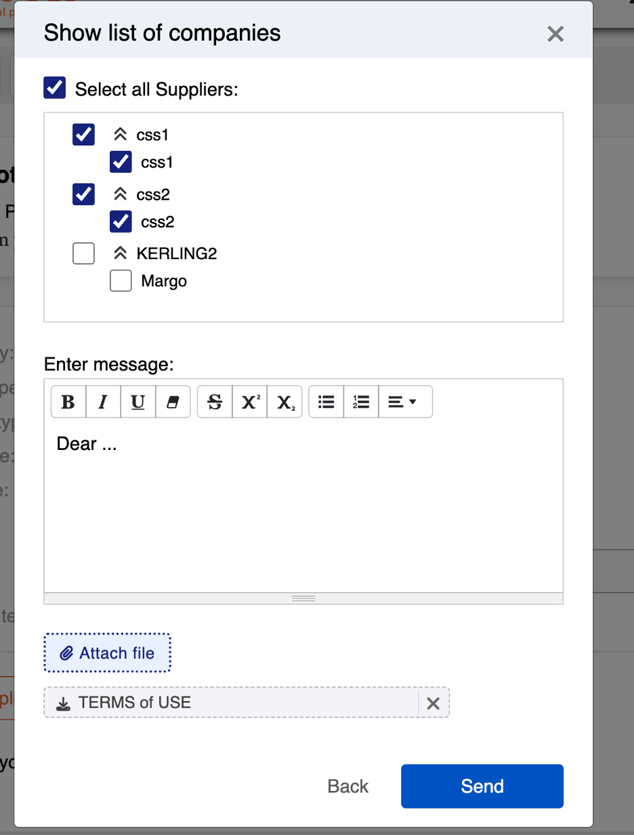Check the KERLING2 company checkbox

pos(84,253)
